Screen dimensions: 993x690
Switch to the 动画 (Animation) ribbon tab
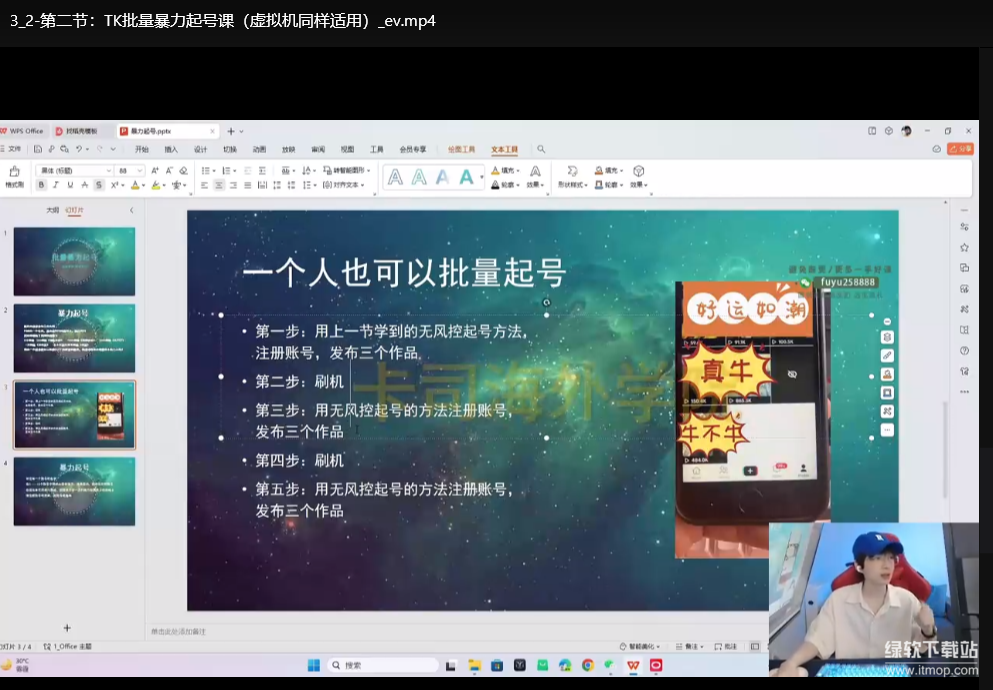(x=259, y=149)
